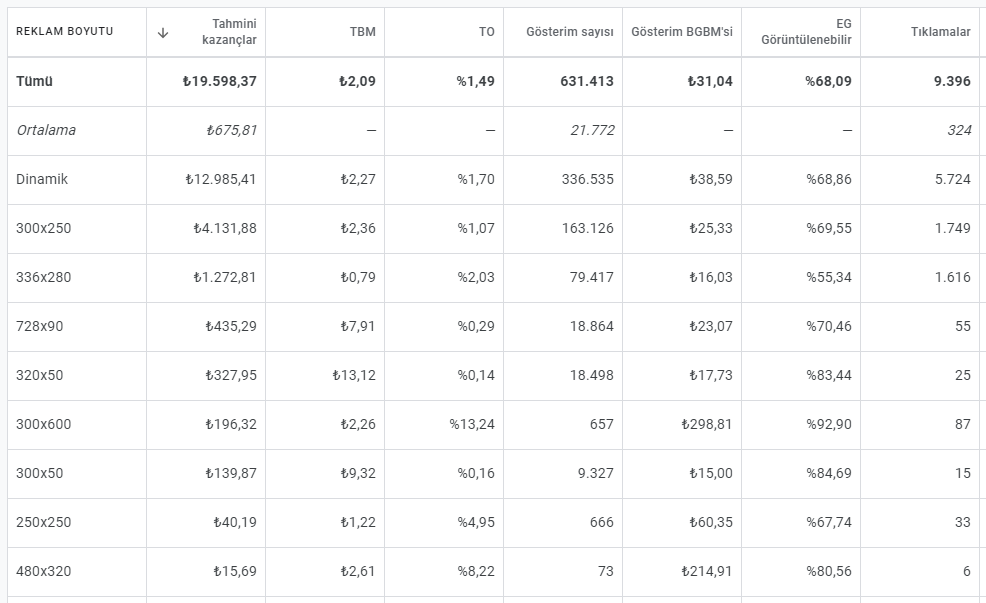Select the 250x250 row label
Viewport: 986px width, 603px height.
[43, 523]
